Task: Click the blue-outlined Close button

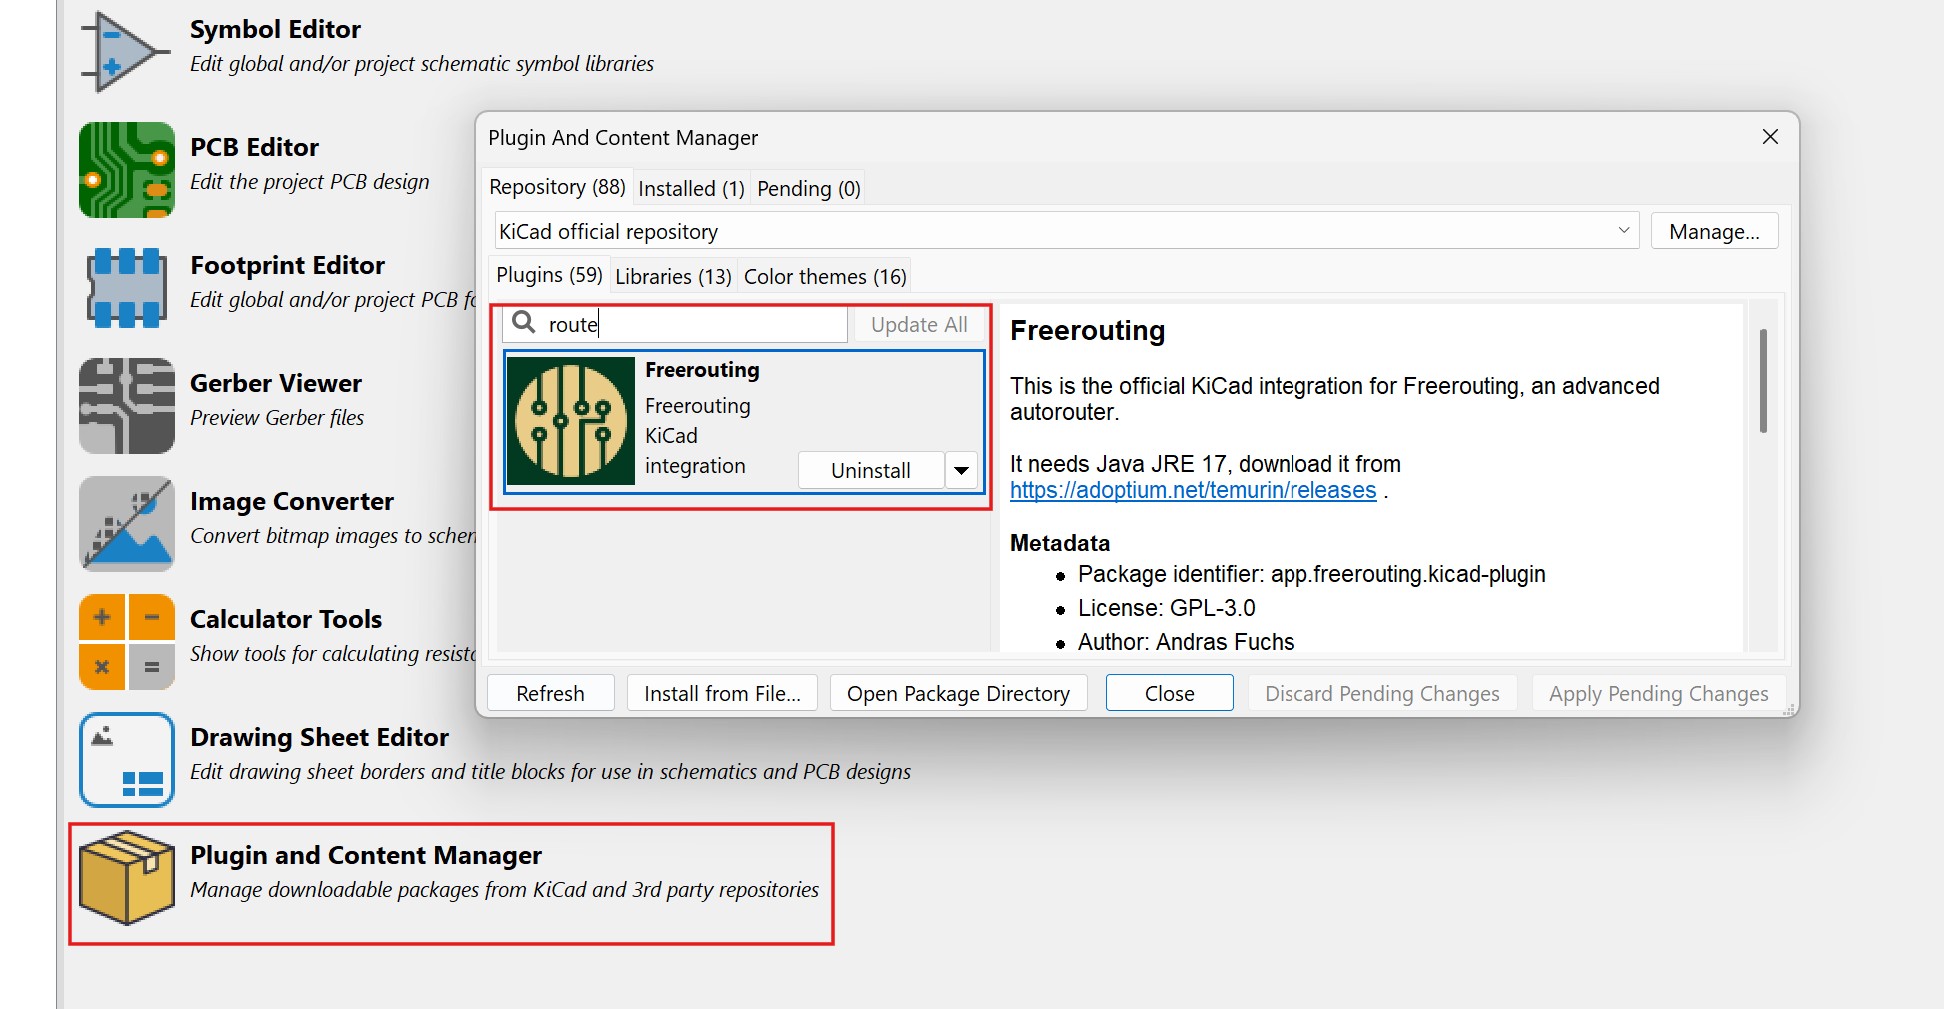Action: pos(1169,693)
